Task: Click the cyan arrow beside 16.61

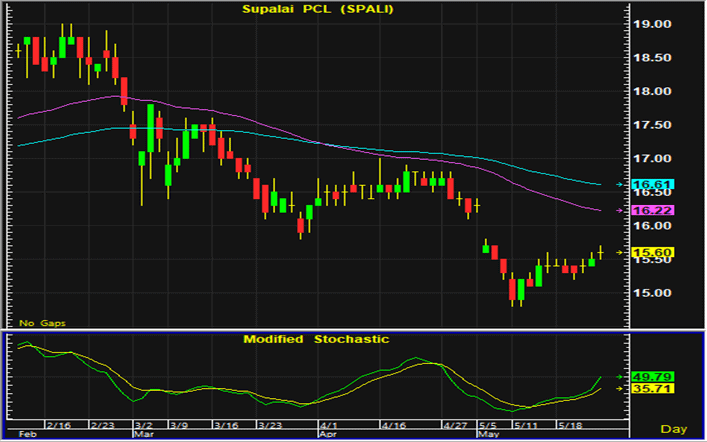Action: (x=620, y=184)
